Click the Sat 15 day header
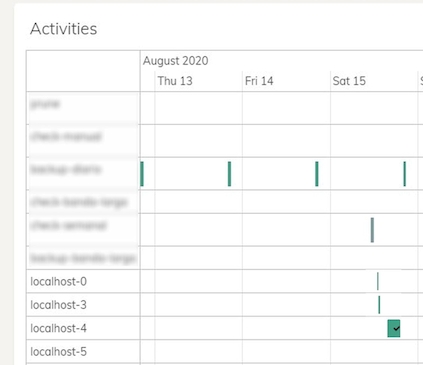Viewport: 423px width, 365px height. pos(349,81)
